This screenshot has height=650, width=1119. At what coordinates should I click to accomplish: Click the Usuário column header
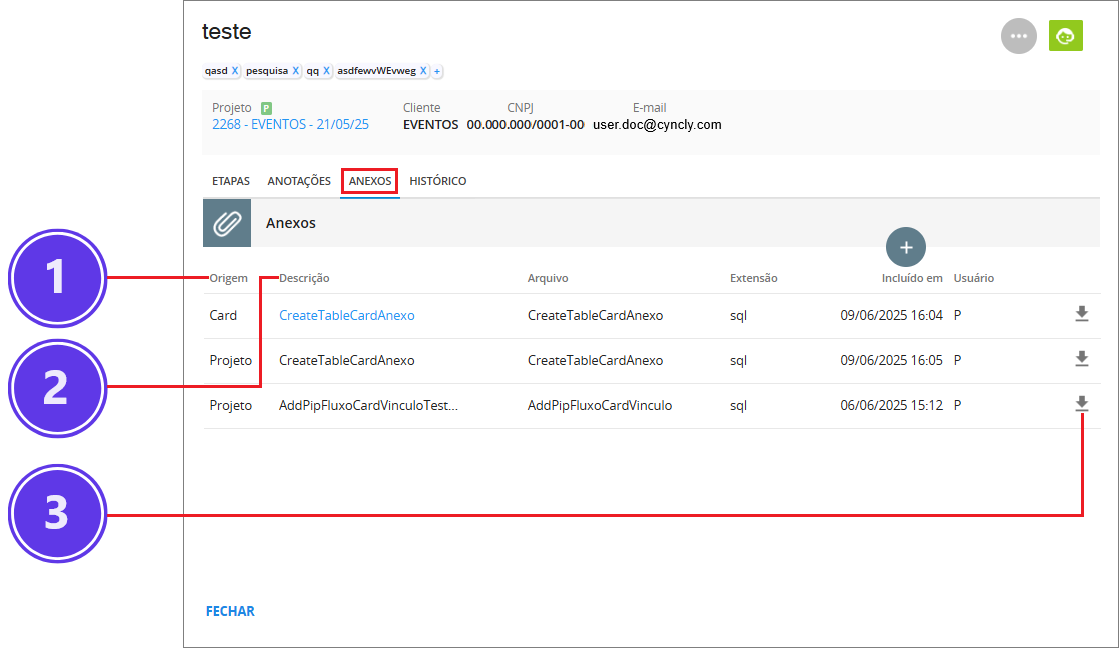[x=973, y=278]
